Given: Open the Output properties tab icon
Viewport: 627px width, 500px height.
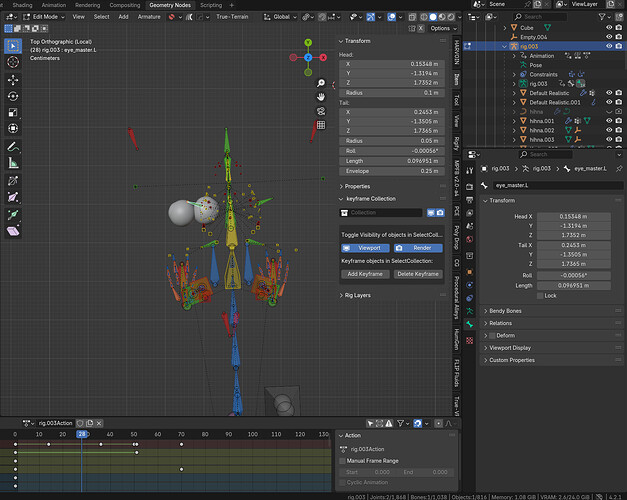Looking at the screenshot, I should pyautogui.click(x=469, y=200).
